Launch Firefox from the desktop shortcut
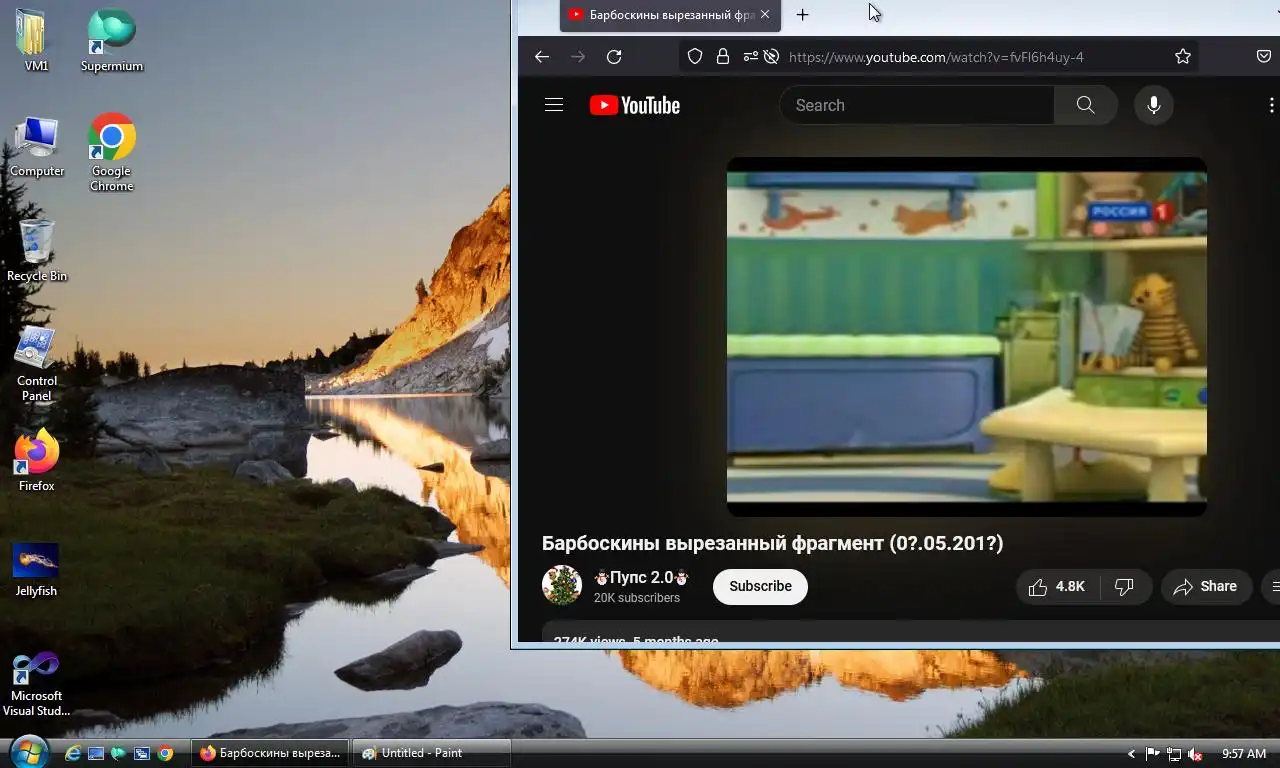 click(x=37, y=461)
